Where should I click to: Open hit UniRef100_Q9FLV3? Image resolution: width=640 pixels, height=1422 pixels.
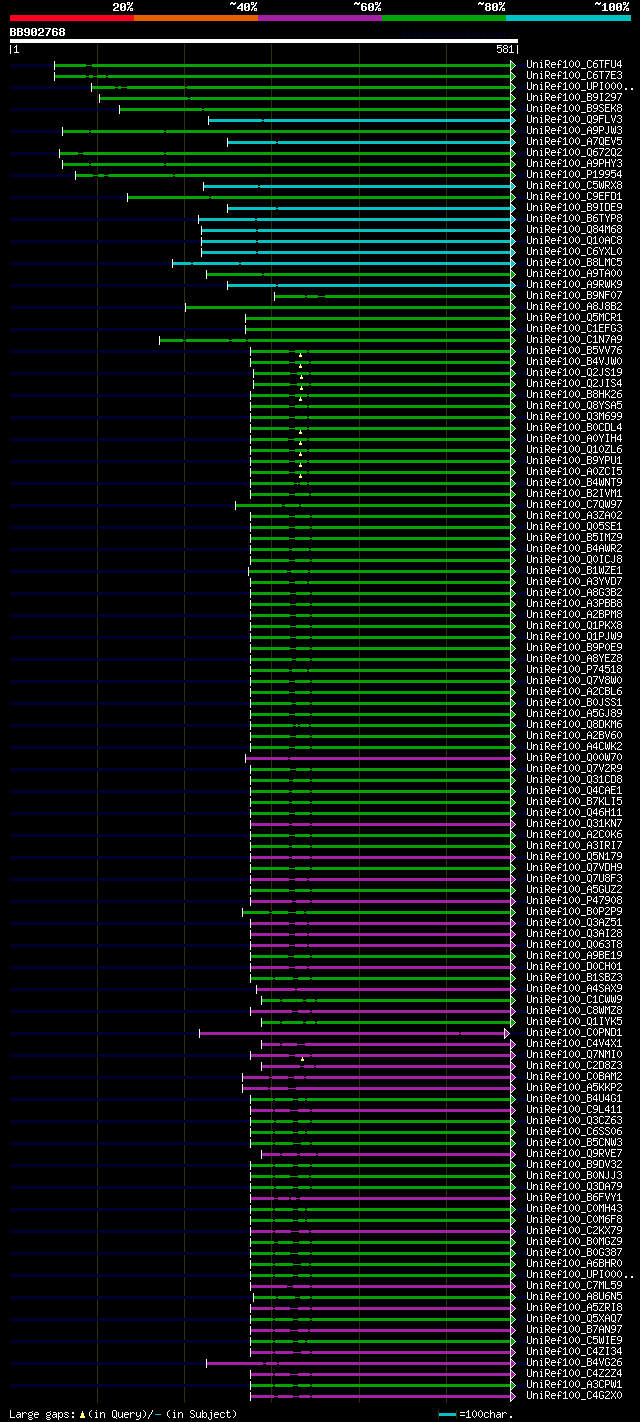pos(575,120)
